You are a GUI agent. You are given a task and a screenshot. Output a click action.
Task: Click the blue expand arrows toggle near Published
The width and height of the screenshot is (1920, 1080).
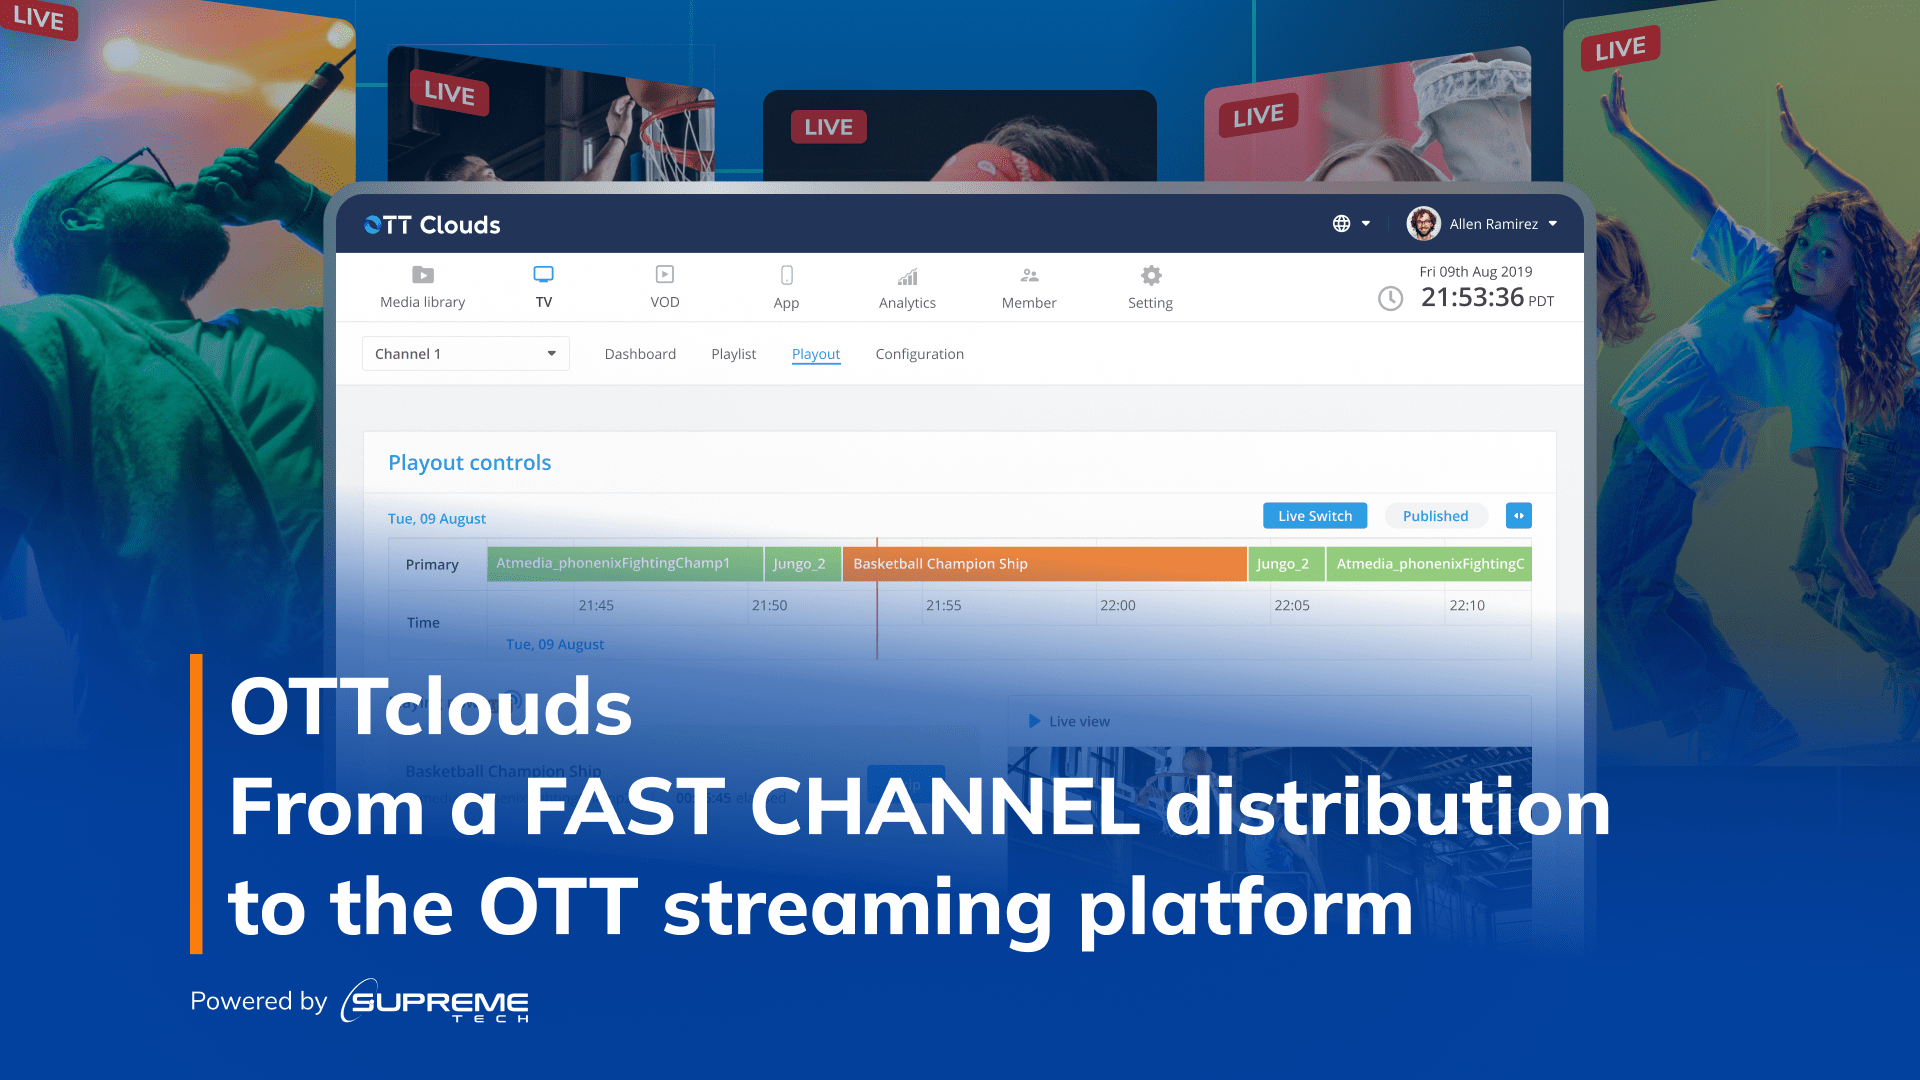pyautogui.click(x=1518, y=515)
